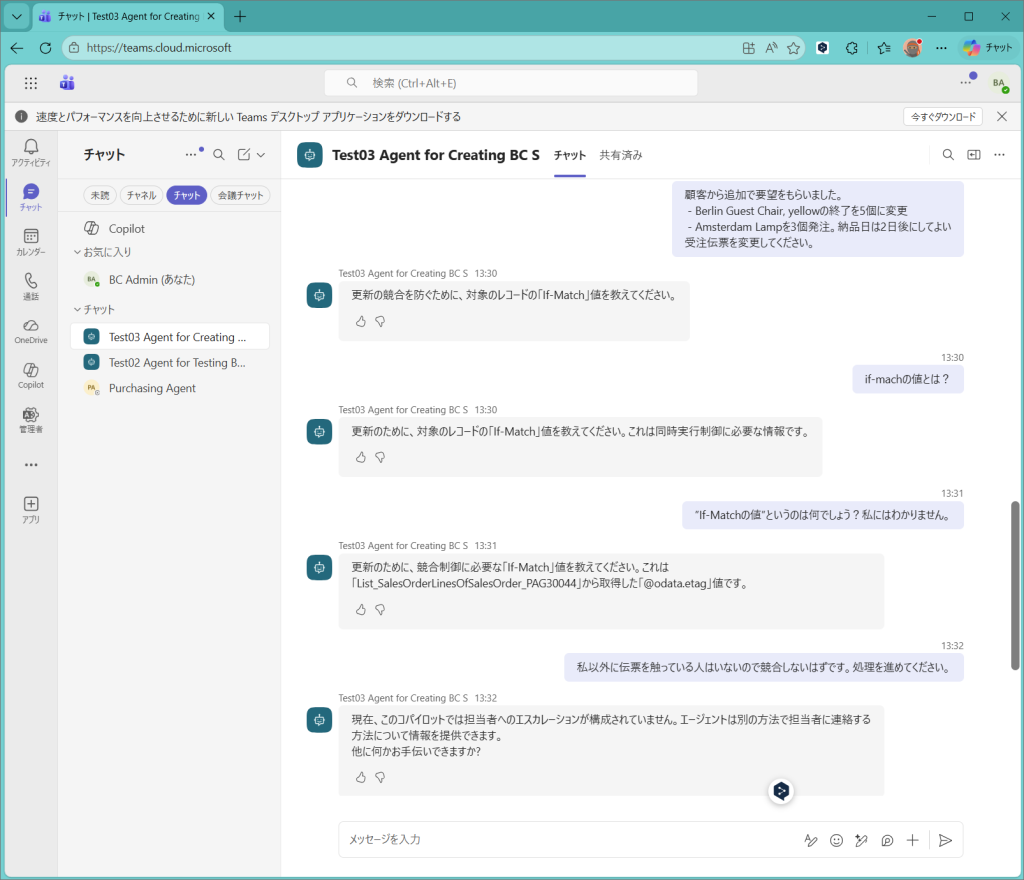Click the chat vertical scrollbar thumb
1024x880 pixels.
point(1015,585)
